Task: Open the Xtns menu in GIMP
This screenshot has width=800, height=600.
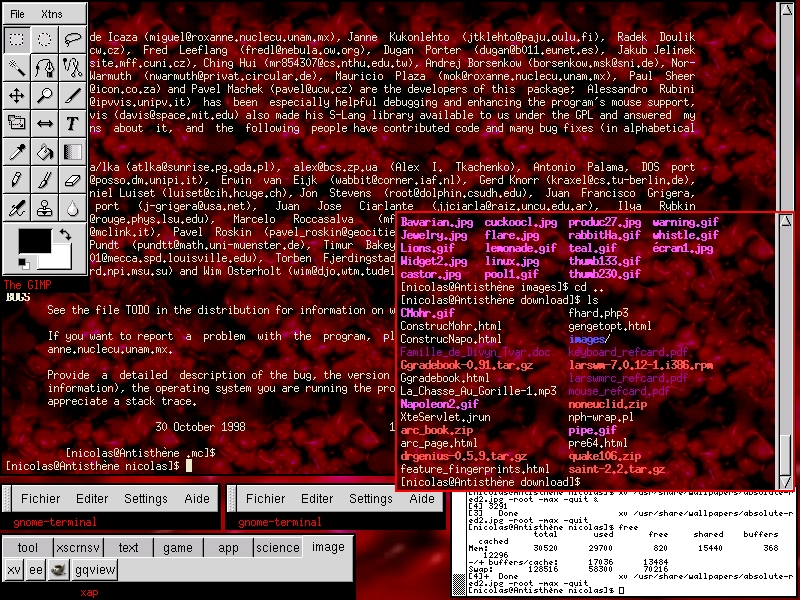Action: (51, 14)
